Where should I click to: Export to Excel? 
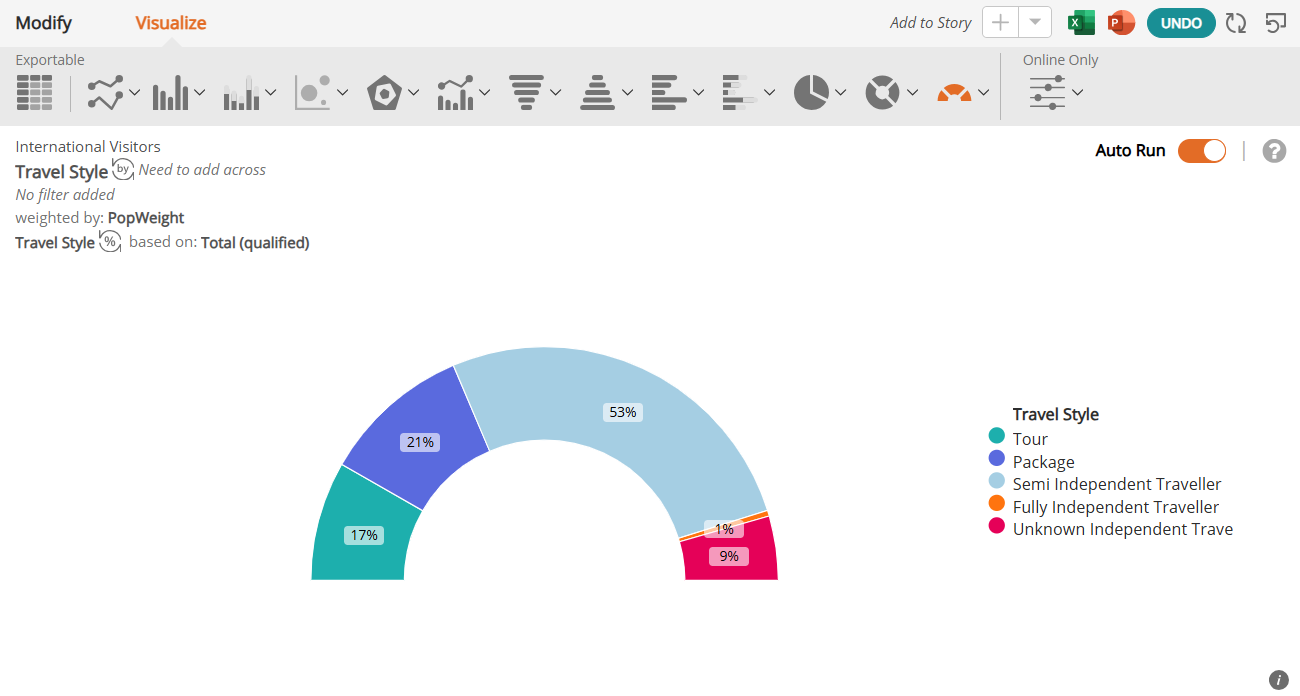(1081, 23)
